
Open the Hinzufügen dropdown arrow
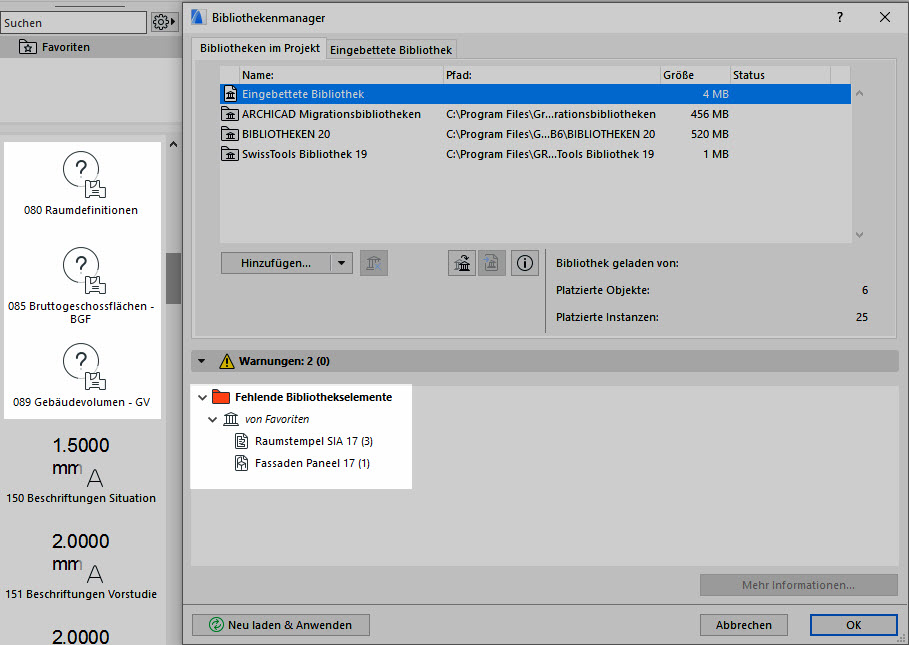(x=341, y=263)
